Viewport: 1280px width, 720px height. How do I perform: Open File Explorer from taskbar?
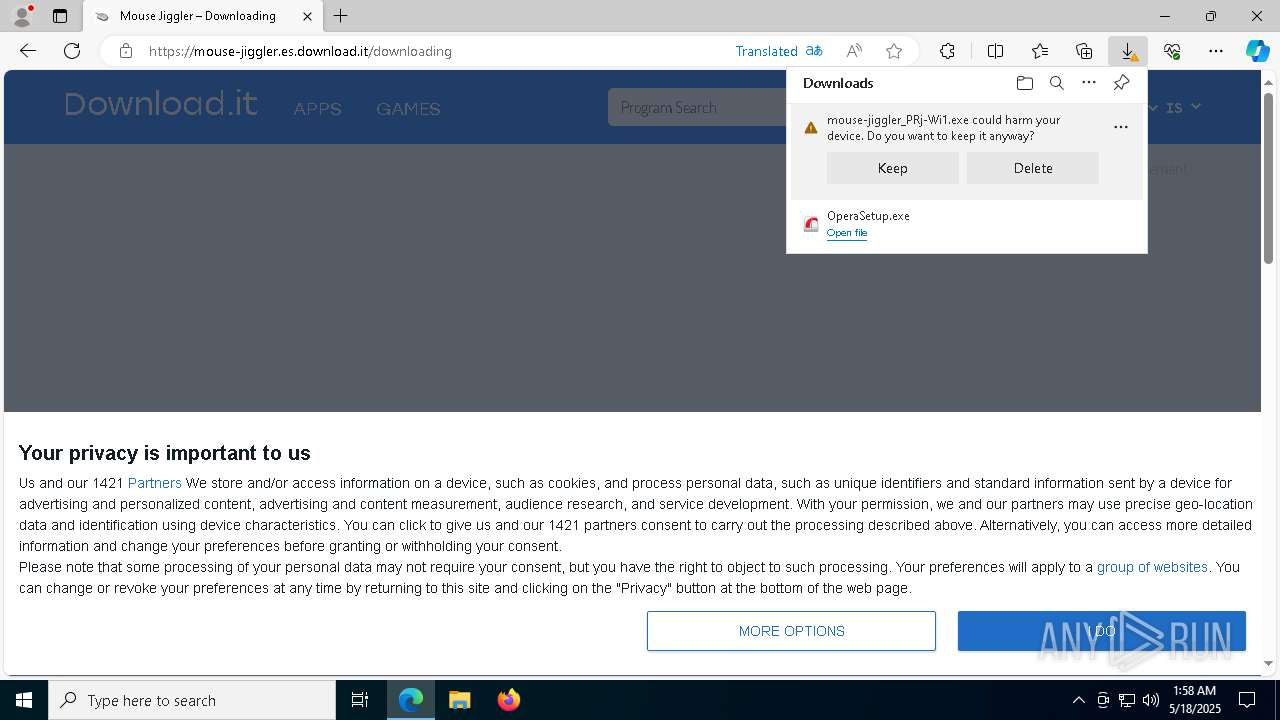coord(459,700)
